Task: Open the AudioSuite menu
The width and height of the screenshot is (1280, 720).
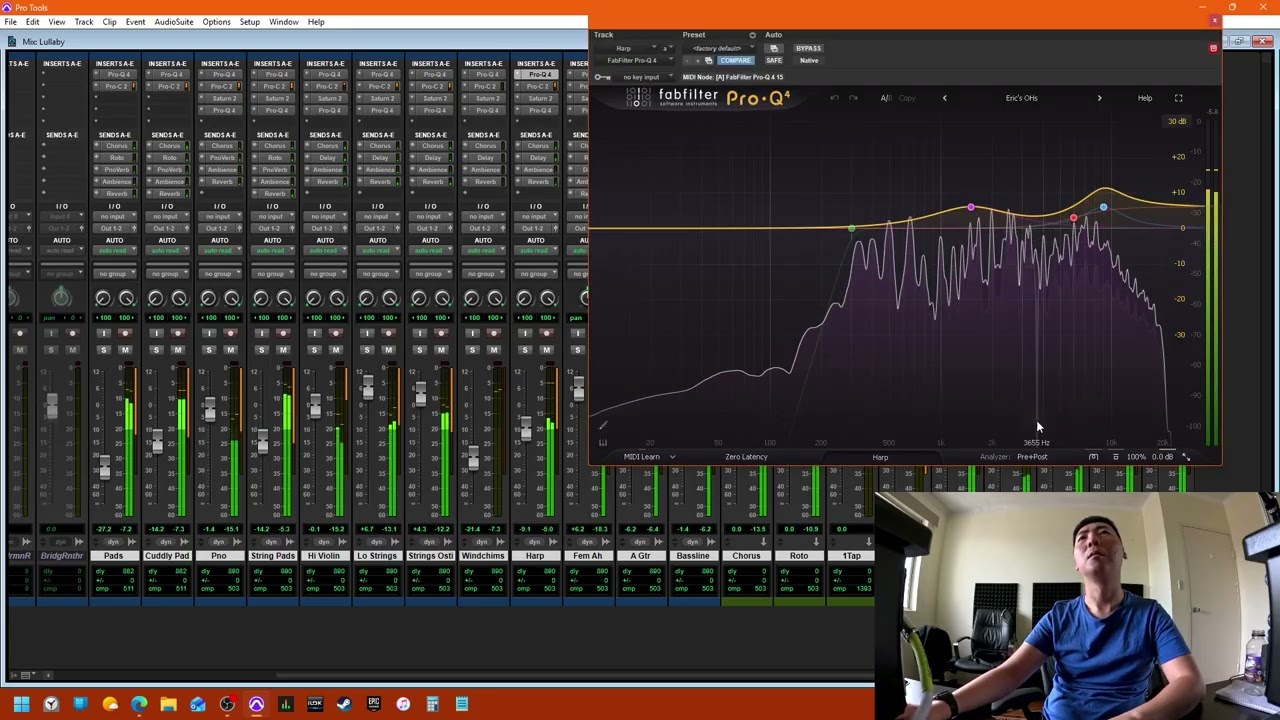Action: click(174, 22)
